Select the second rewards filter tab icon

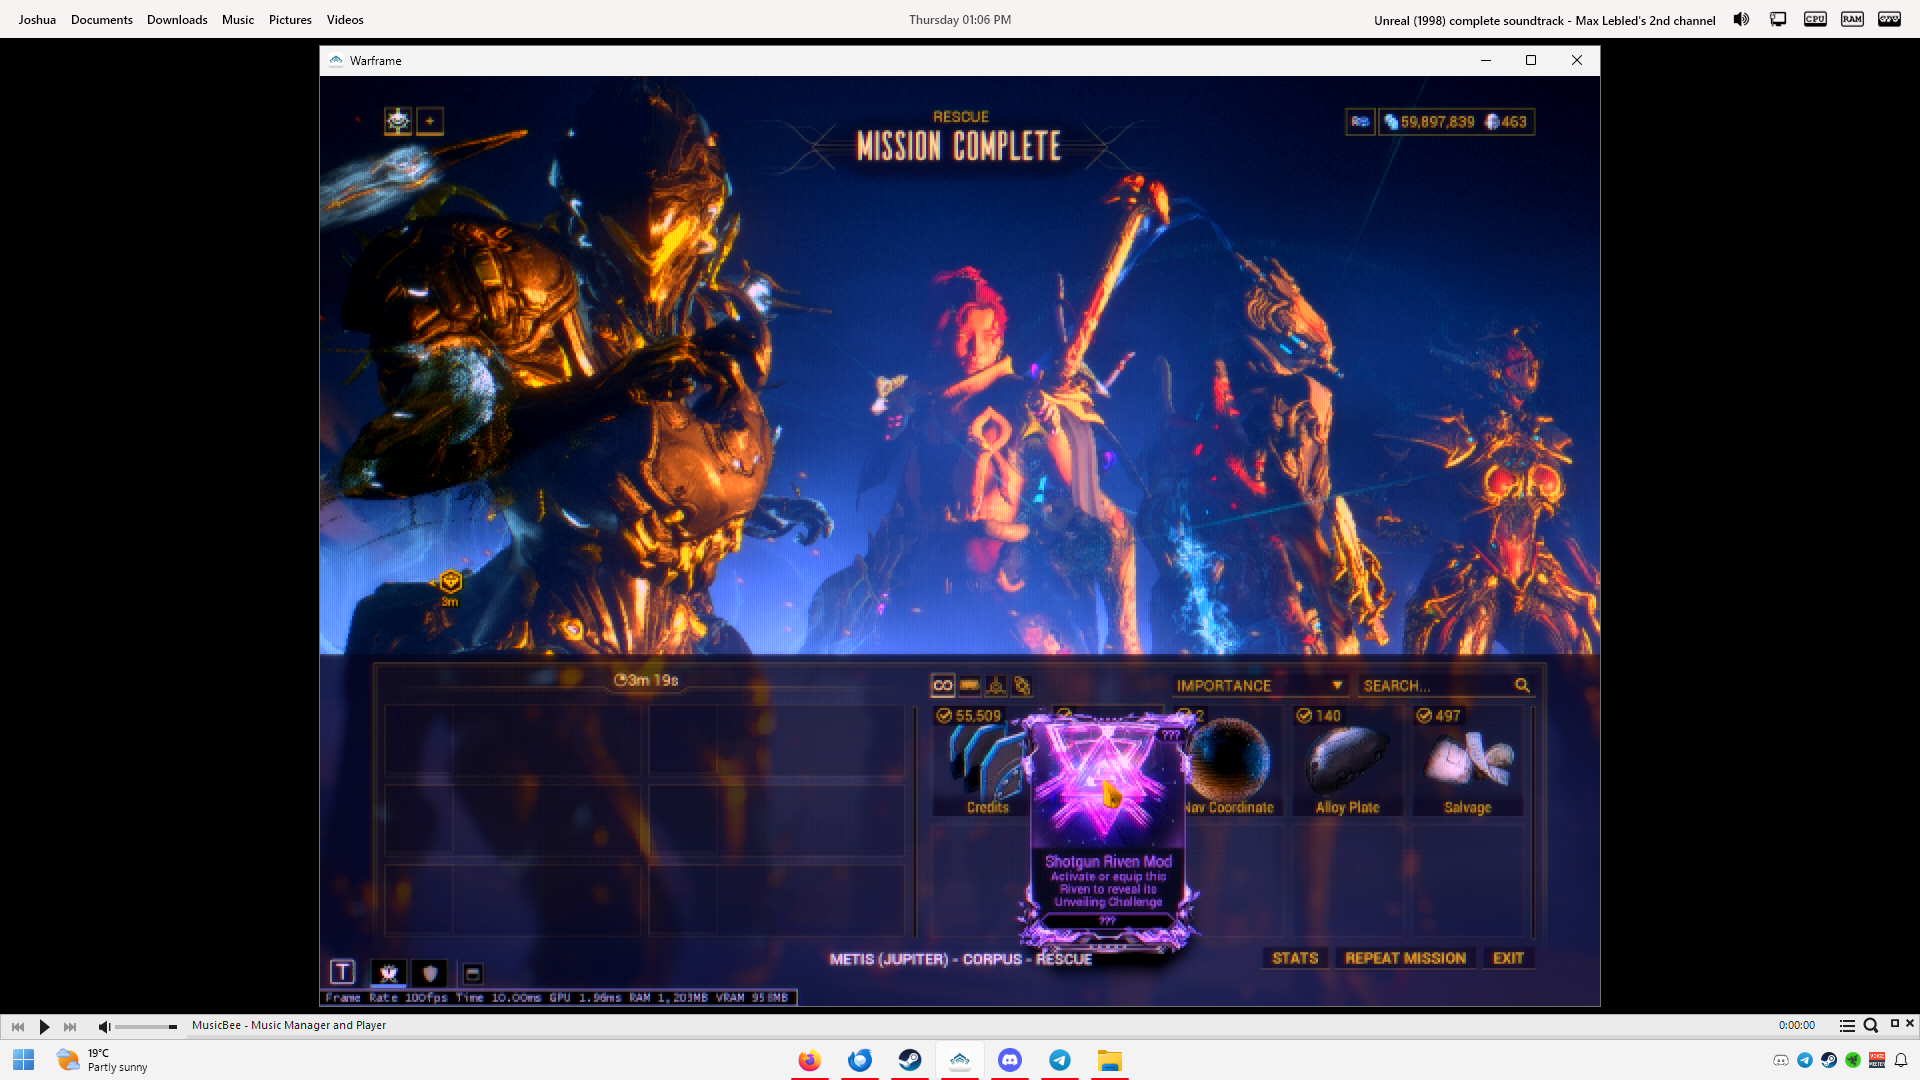(x=969, y=685)
